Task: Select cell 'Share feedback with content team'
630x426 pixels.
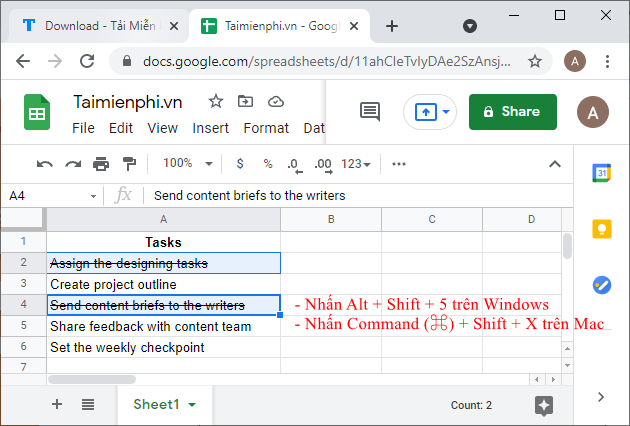Action: coord(164,326)
